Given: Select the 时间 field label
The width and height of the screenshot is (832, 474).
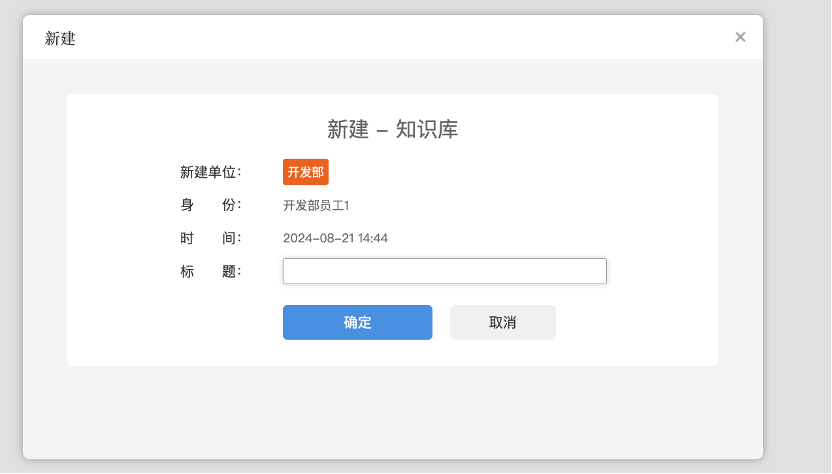Looking at the screenshot, I should pos(210,238).
